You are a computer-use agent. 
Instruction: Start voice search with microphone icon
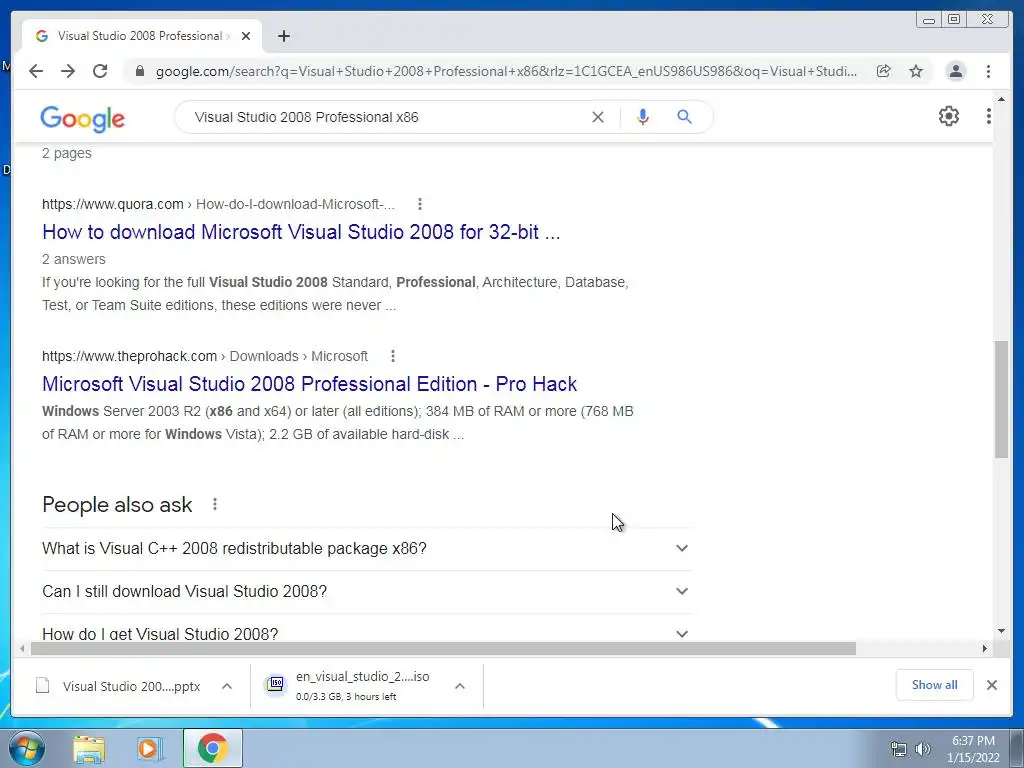coord(643,117)
